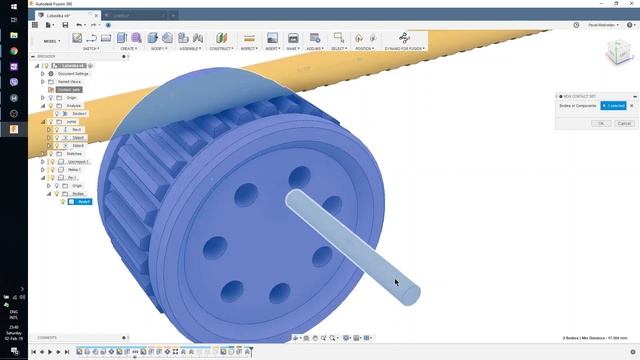Toggle visibility bulb of Origin folder
Screen dimensions: 640x360
[x=51, y=98]
